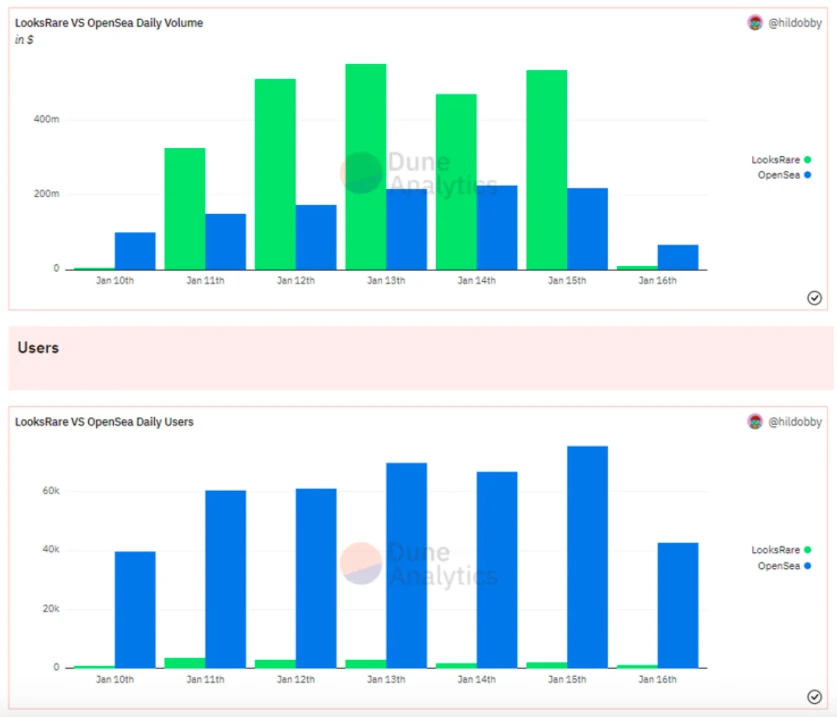This screenshot has width=837, height=717.
Task: Click the @hildobby avatar on the Daily Users chart
Action: (755, 422)
